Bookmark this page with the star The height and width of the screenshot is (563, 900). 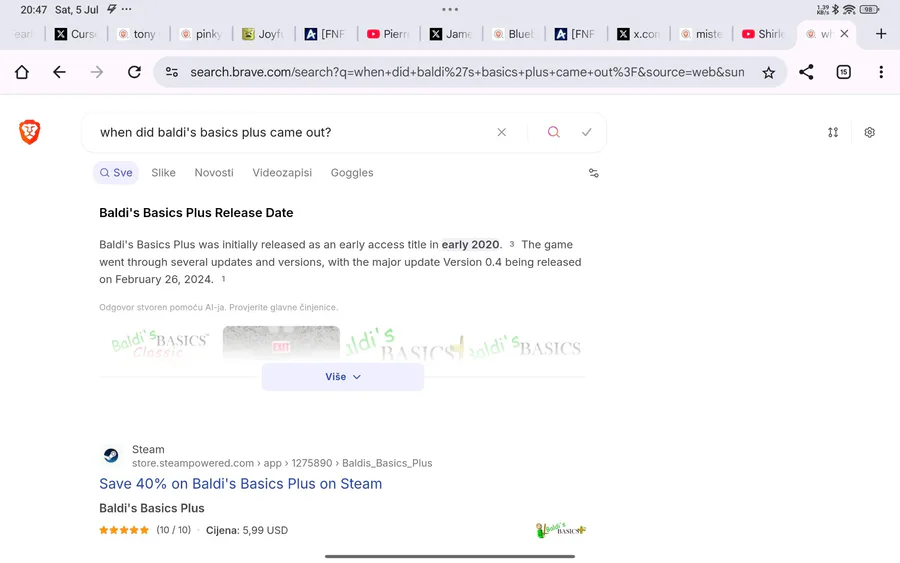tap(769, 72)
